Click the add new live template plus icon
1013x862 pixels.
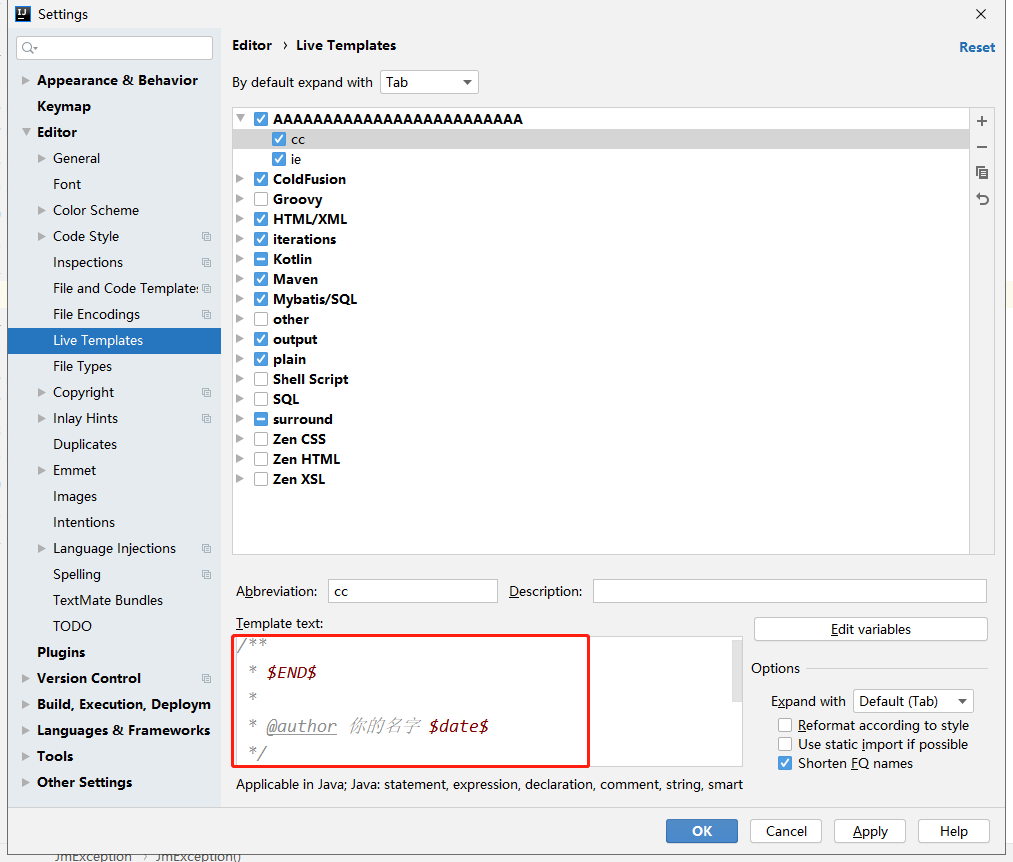tap(981, 120)
